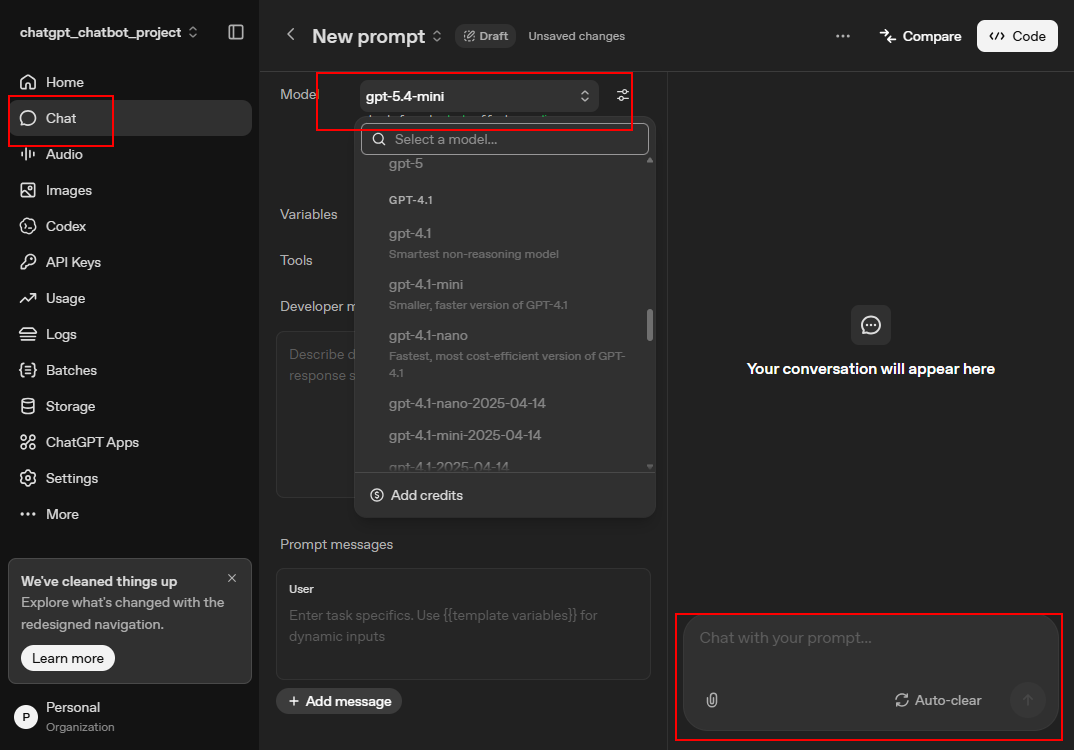This screenshot has width=1074, height=750.
Task: Click the Home icon in sidebar
Action: pyautogui.click(x=27, y=82)
